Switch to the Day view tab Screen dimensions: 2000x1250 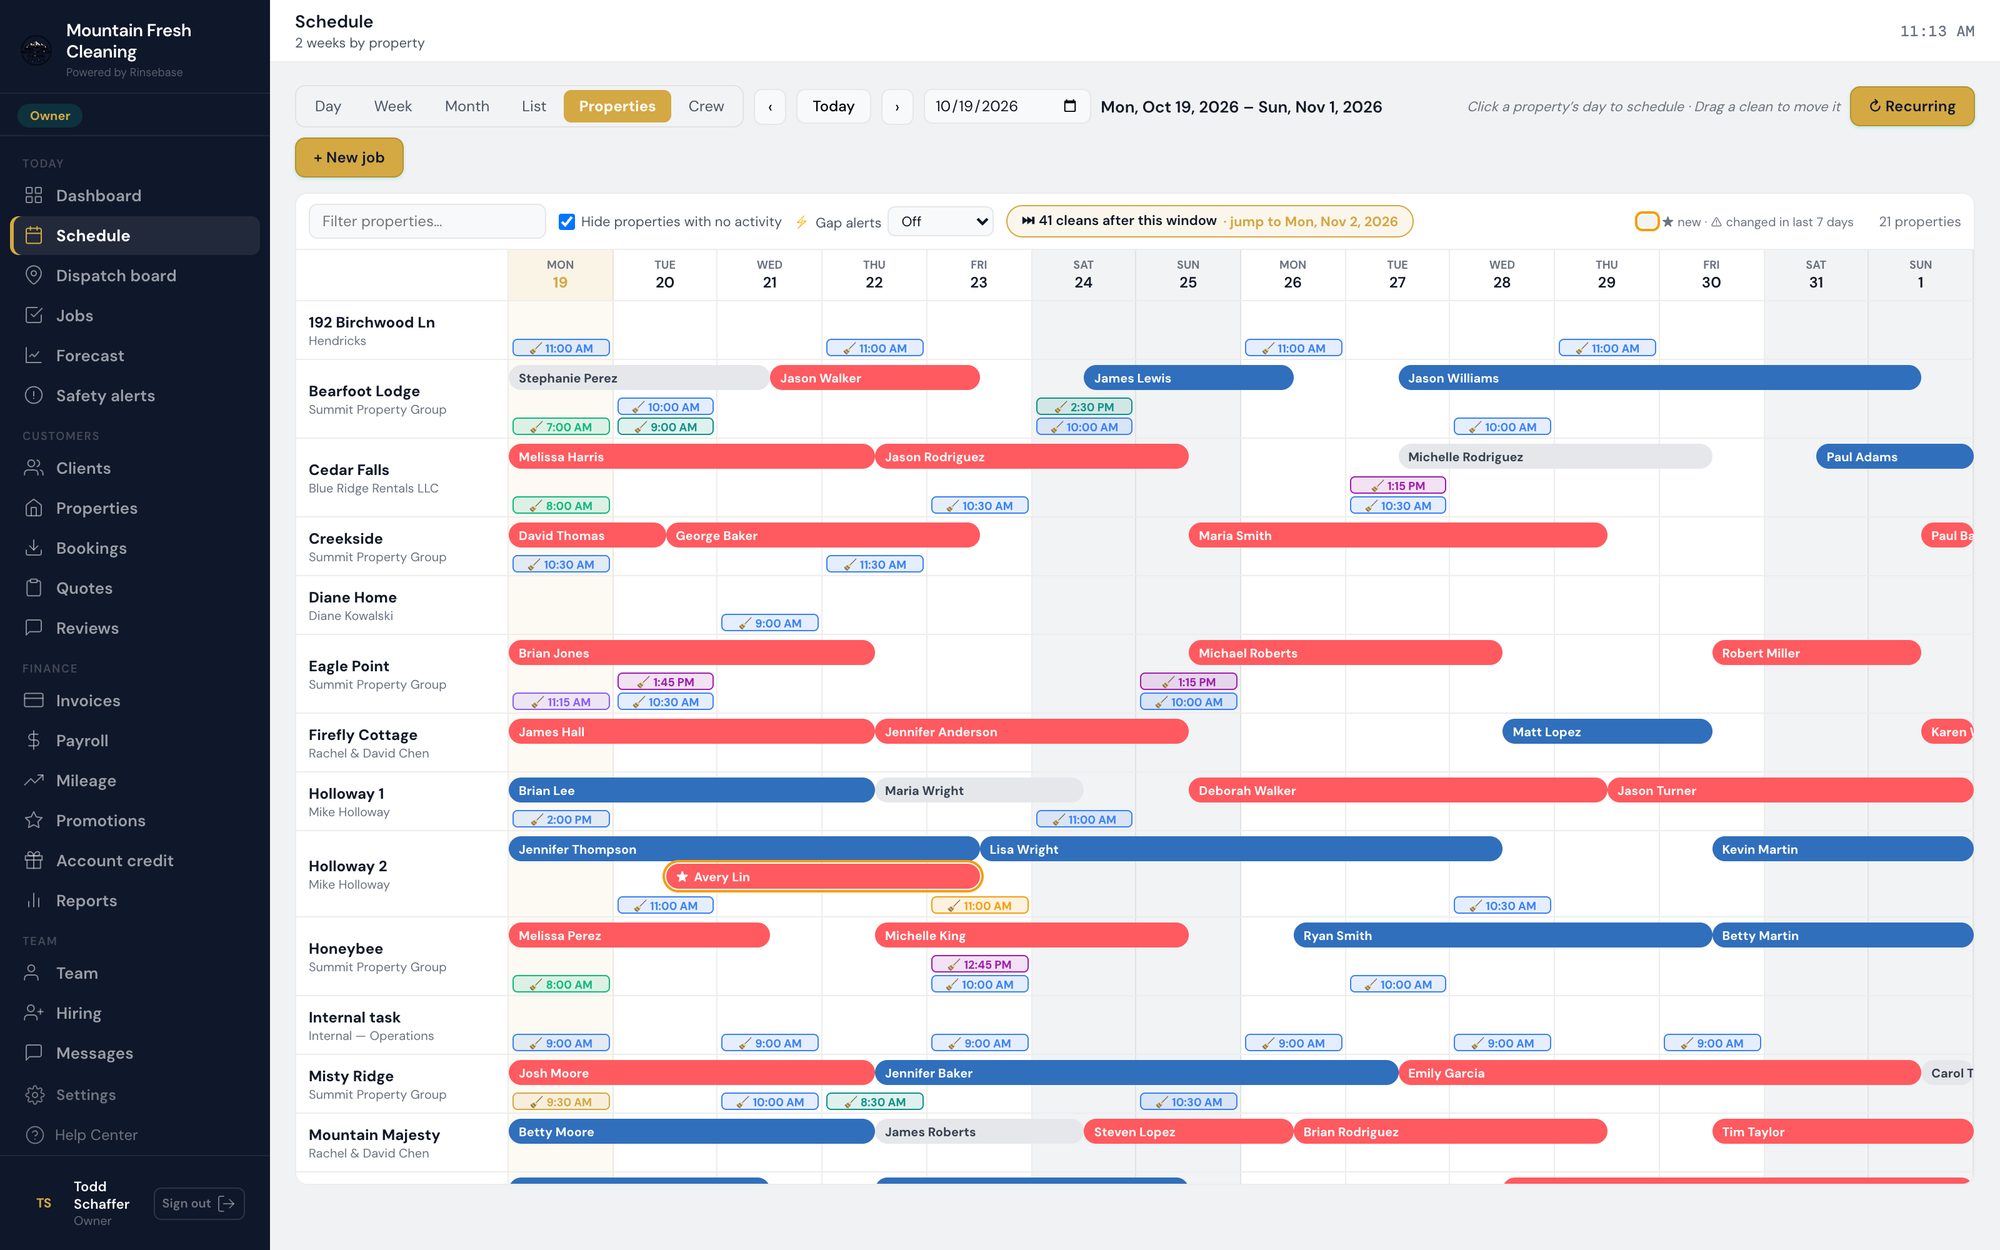click(x=328, y=106)
